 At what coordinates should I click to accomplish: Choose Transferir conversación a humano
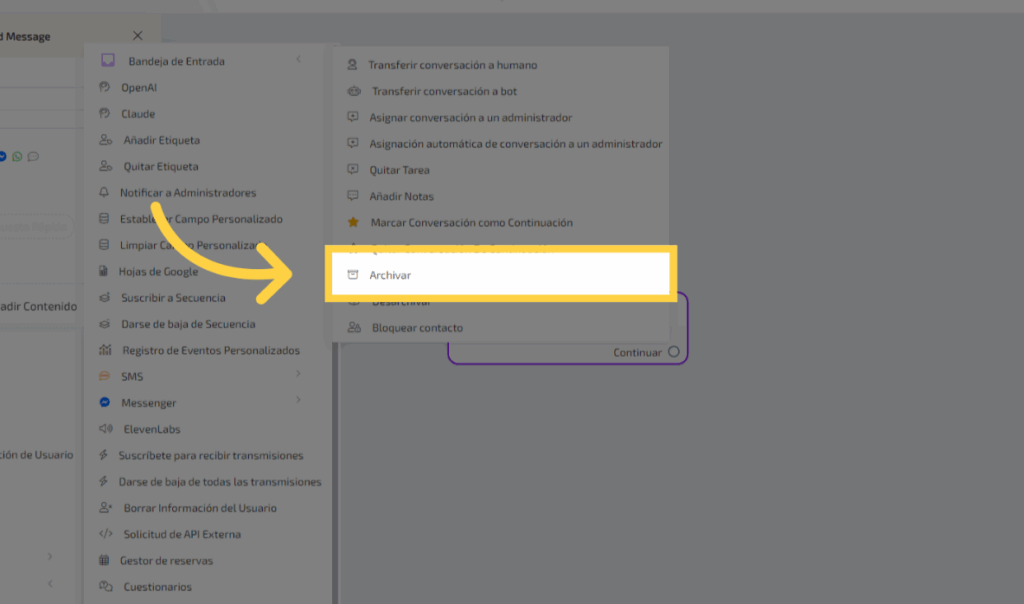pyautogui.click(x=452, y=65)
